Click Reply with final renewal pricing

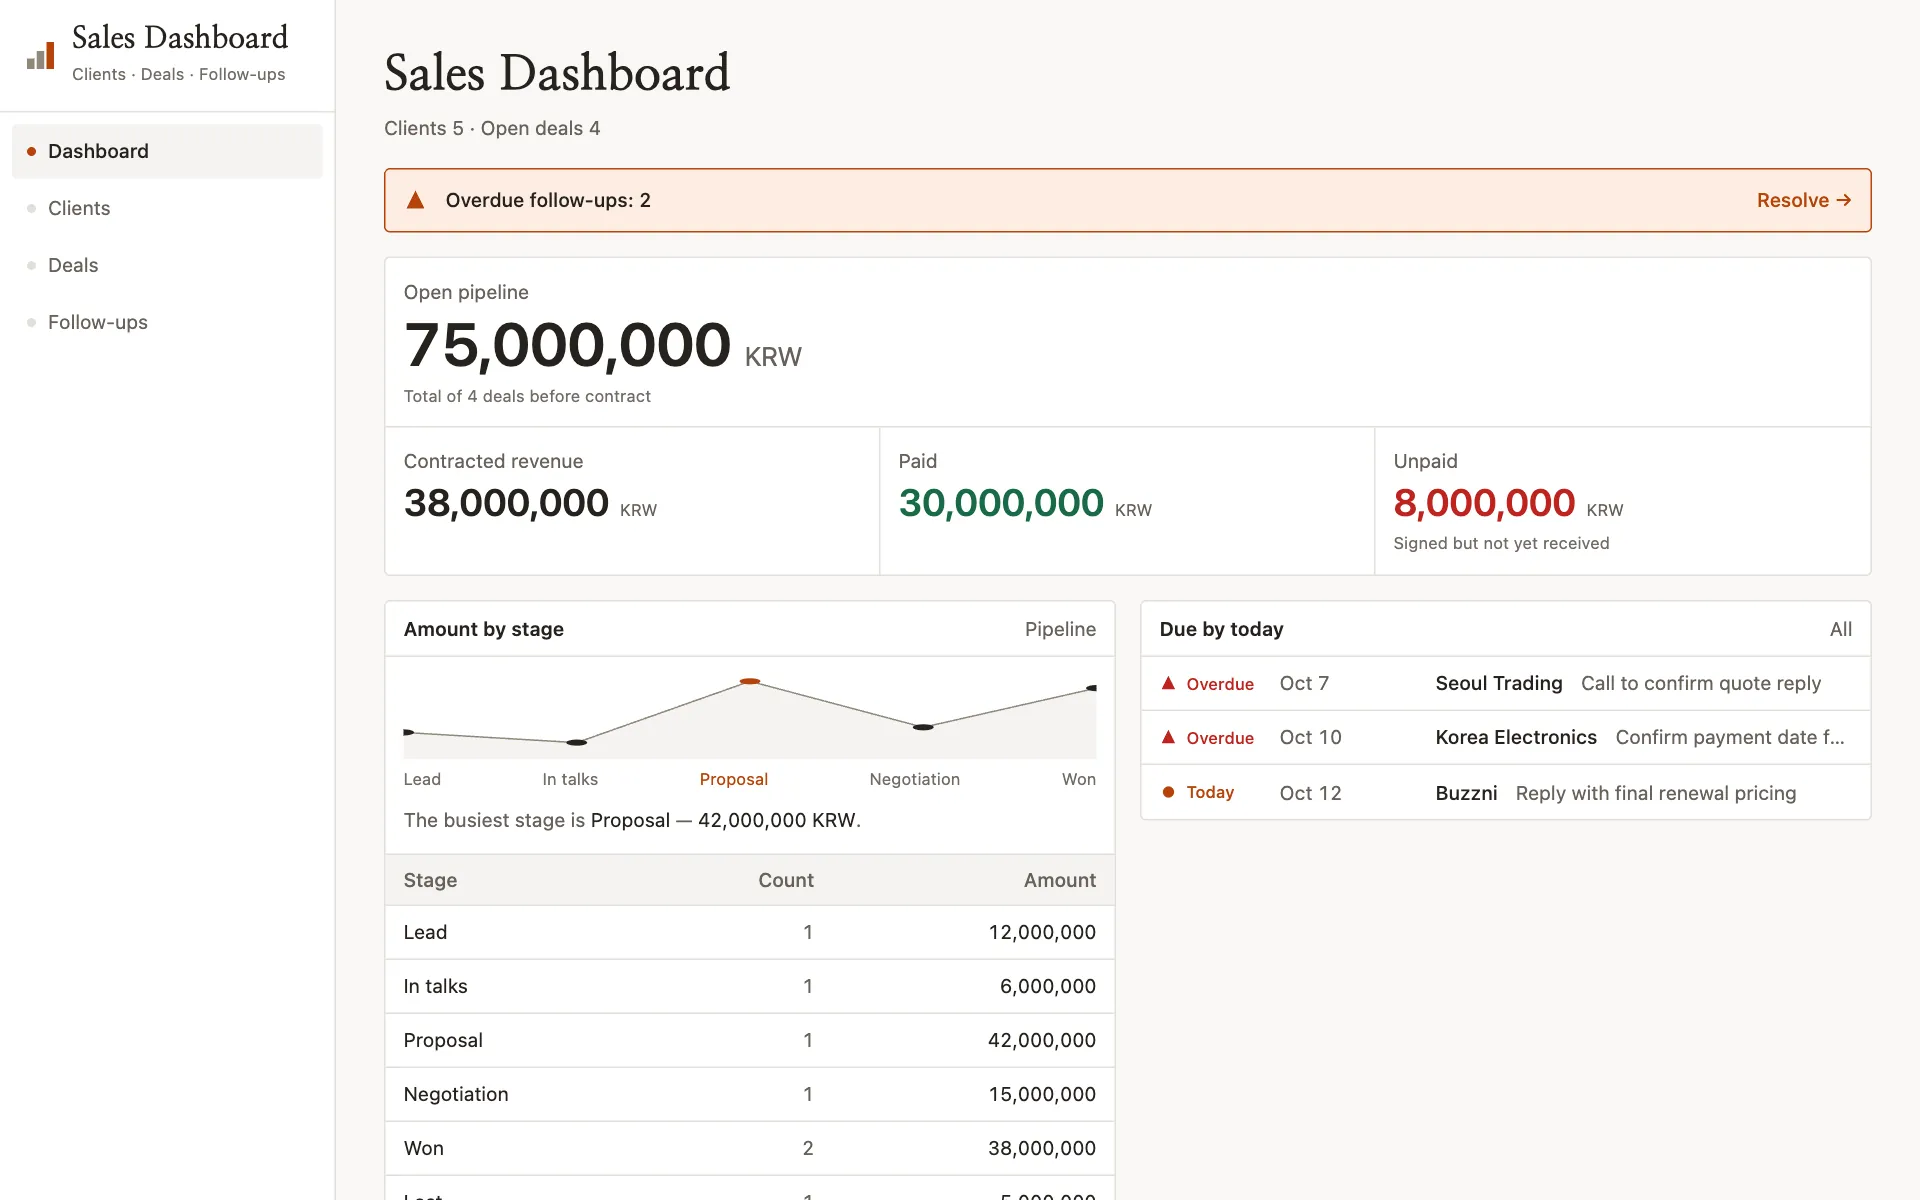point(1656,793)
